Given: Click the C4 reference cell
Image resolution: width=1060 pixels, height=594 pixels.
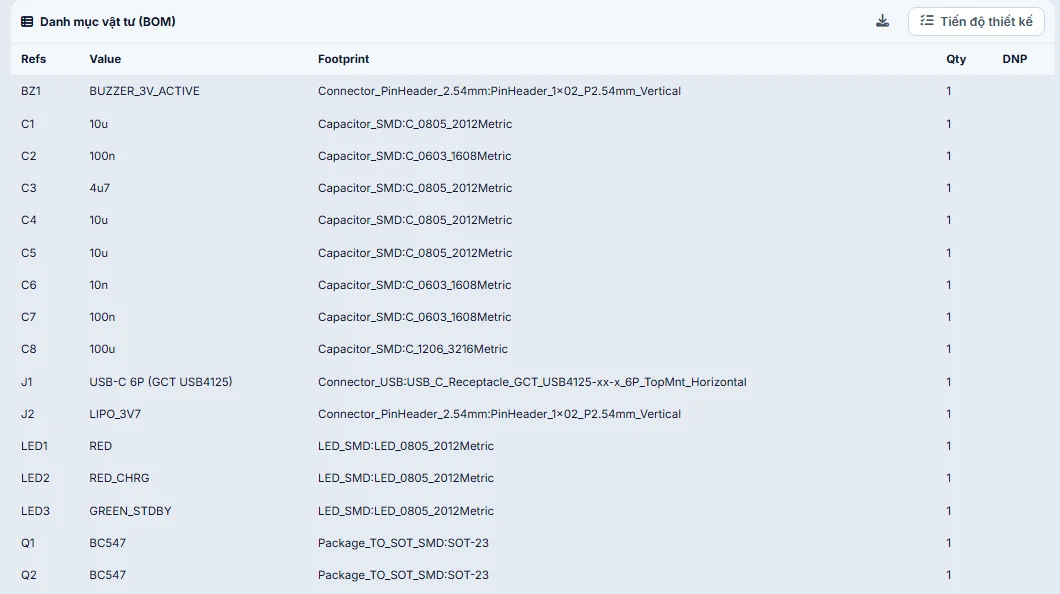Looking at the screenshot, I should tap(28, 220).
